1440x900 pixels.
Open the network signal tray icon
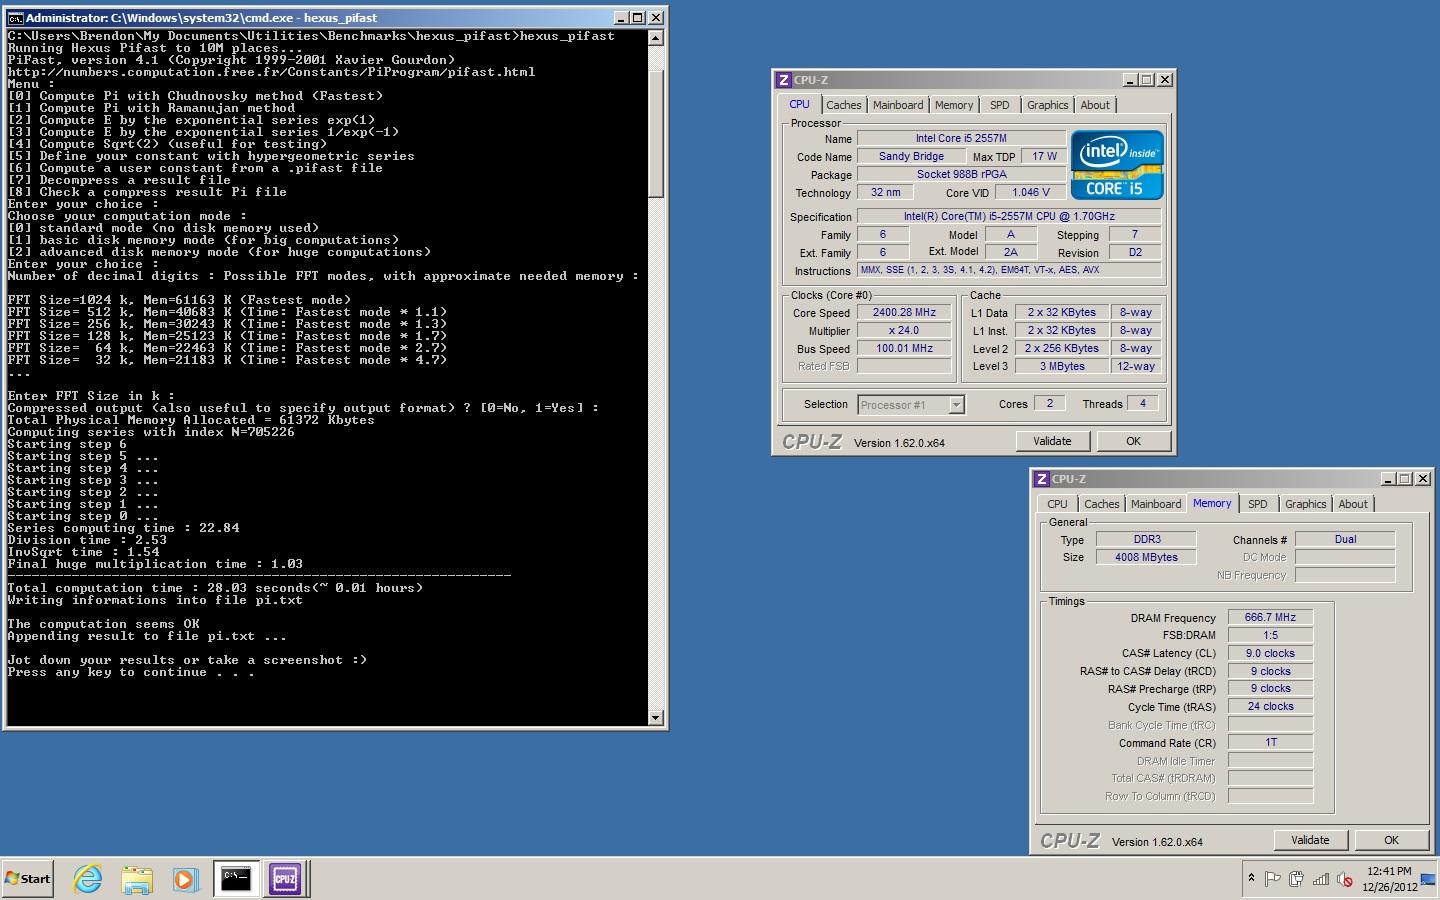(1321, 879)
